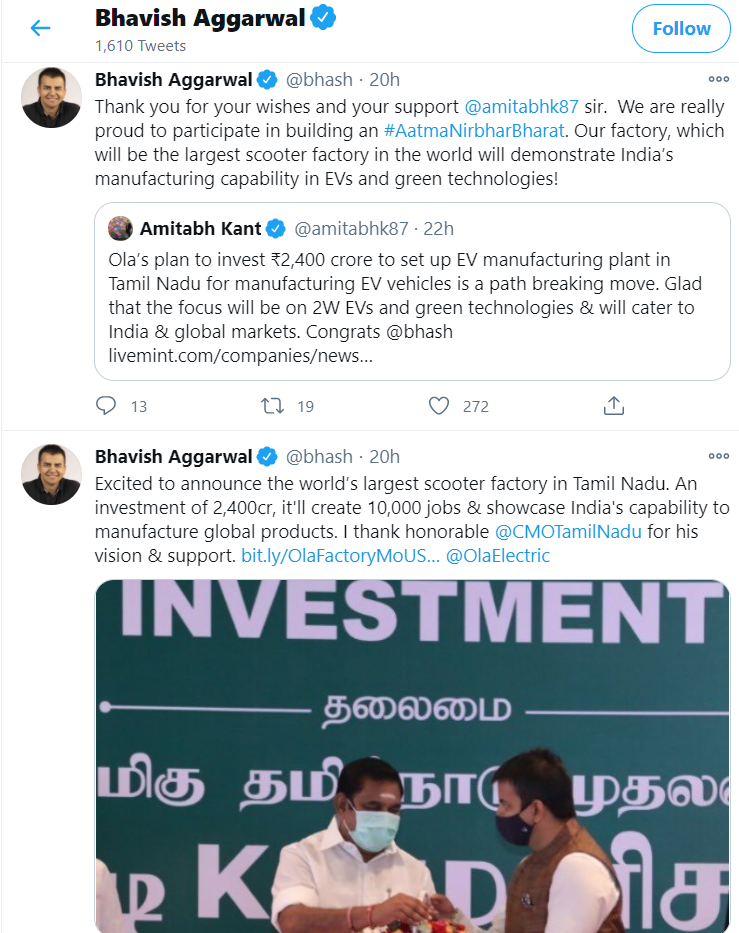Open Bhavish avatar on first tweet
Viewport: 739px width, 933px height.
click(x=51, y=98)
